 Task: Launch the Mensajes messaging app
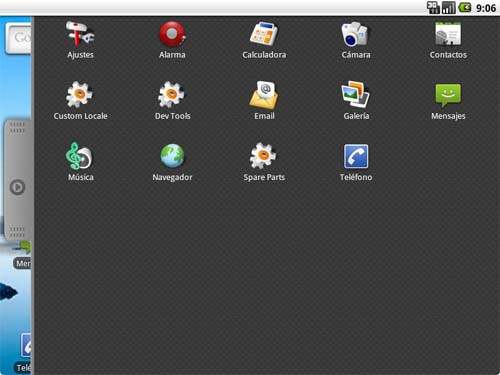point(448,101)
